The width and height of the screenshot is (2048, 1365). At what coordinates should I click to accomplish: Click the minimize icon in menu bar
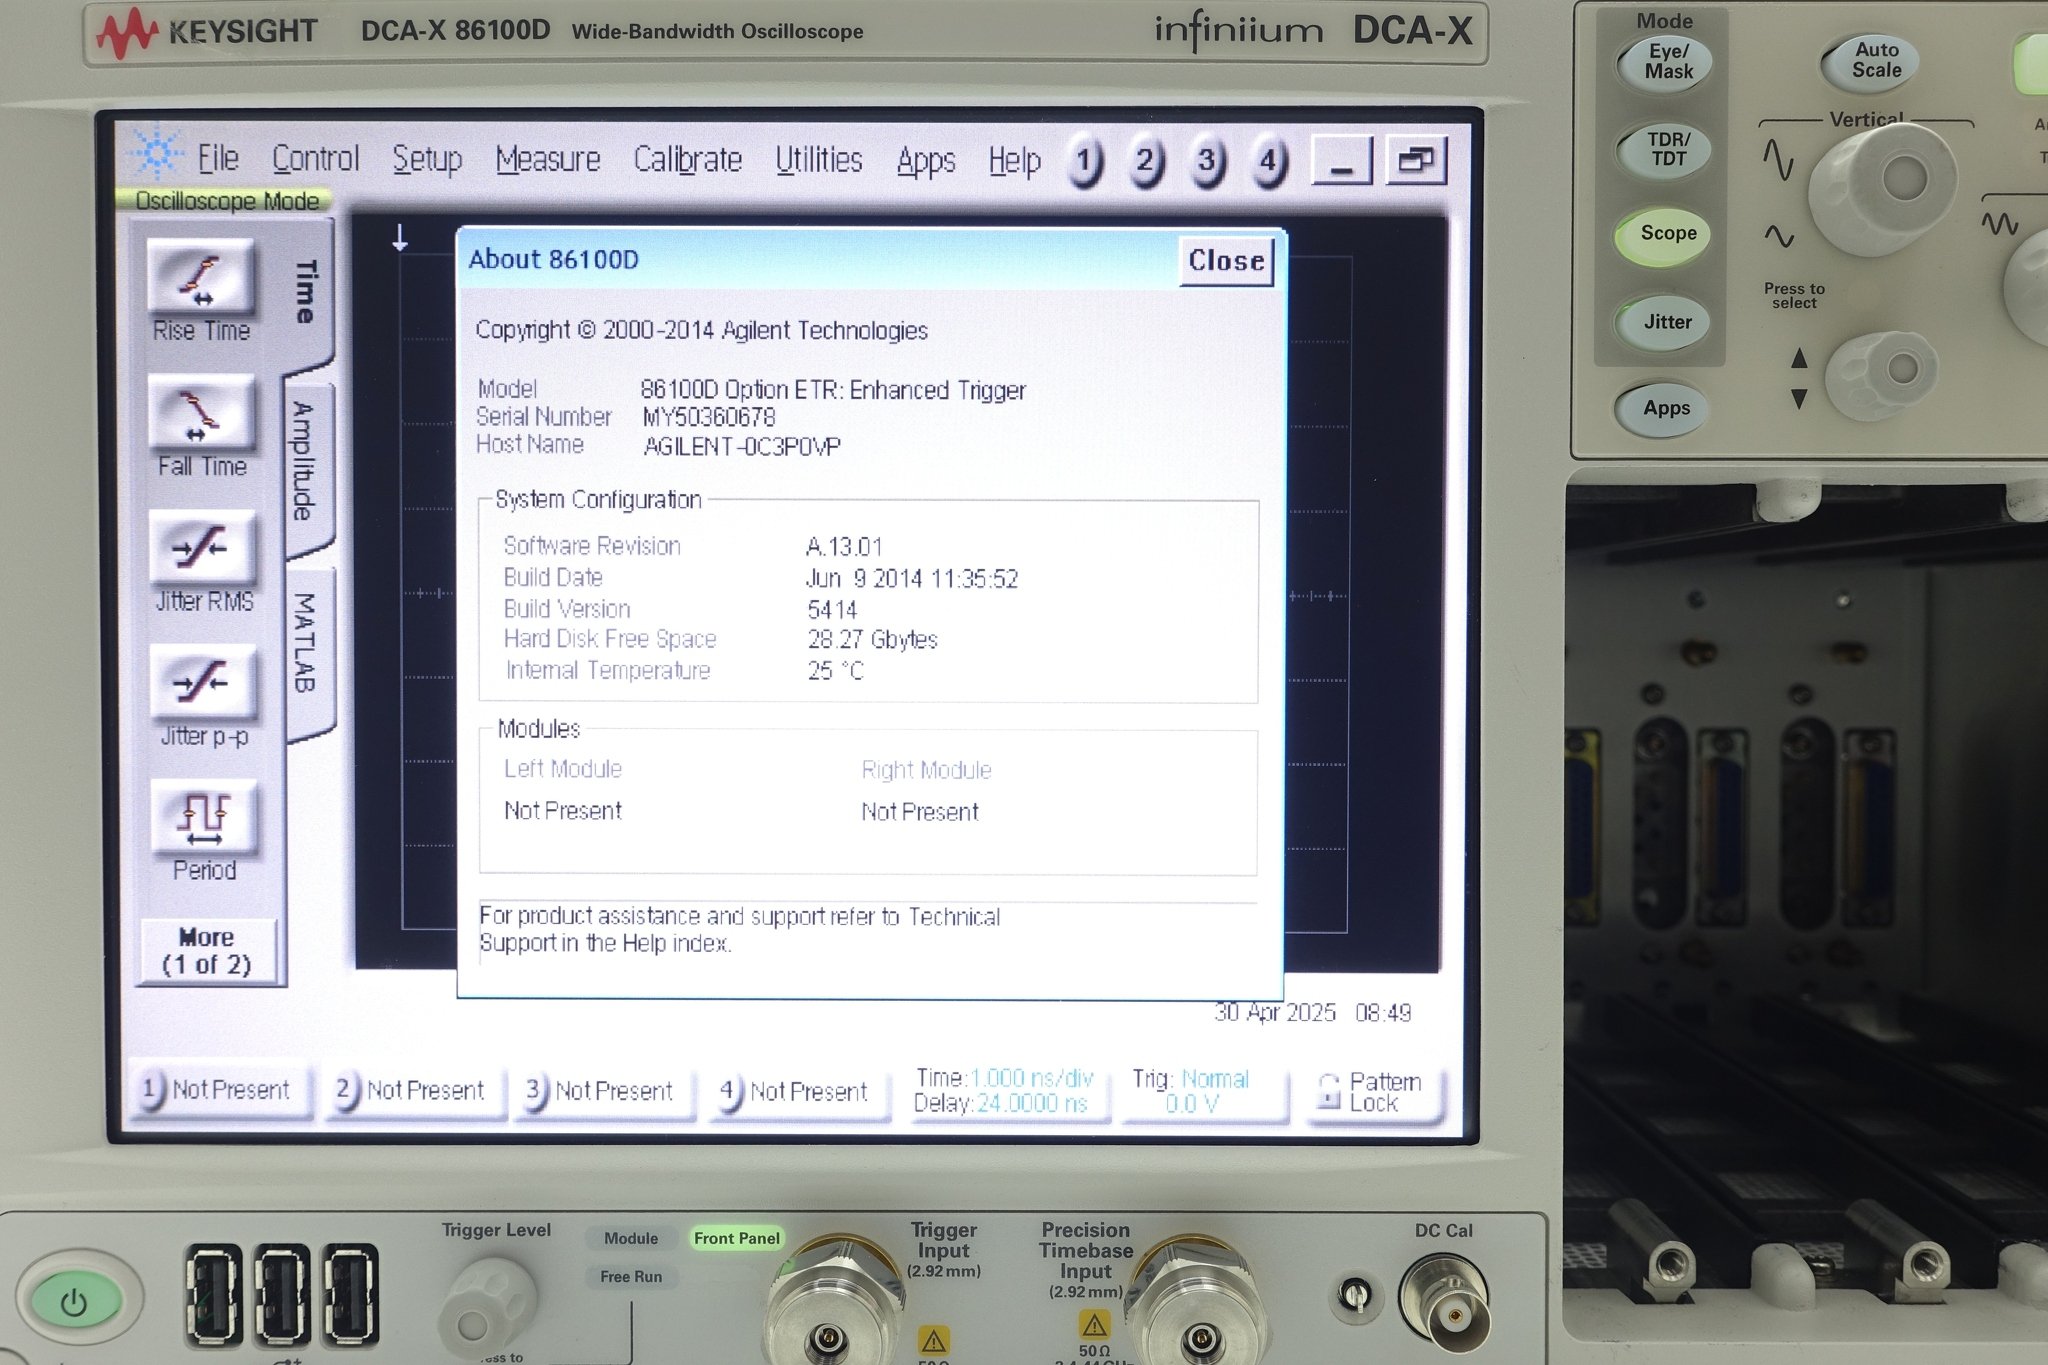tap(1342, 160)
